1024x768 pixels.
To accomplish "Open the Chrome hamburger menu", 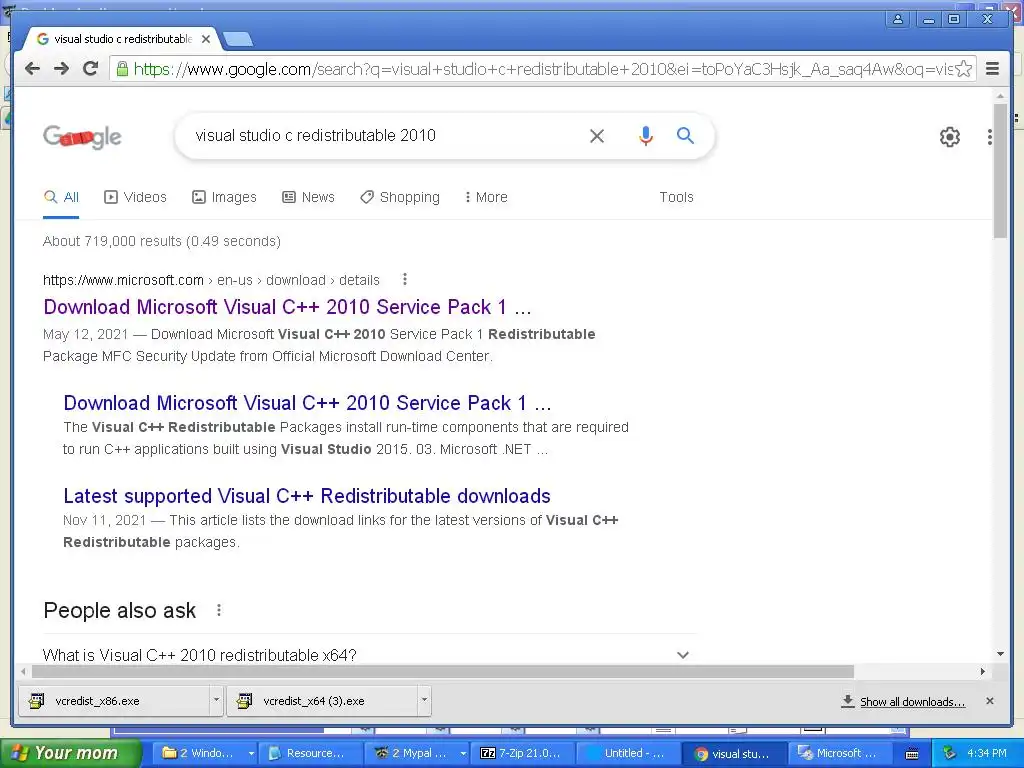I will click(992, 69).
